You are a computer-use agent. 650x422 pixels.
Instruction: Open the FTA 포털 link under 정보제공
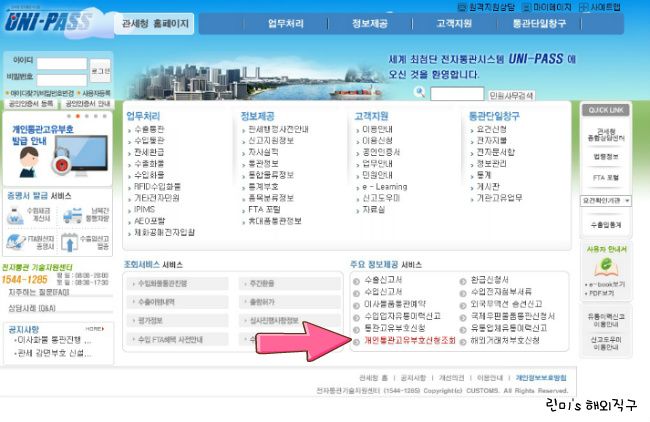[x=264, y=209]
